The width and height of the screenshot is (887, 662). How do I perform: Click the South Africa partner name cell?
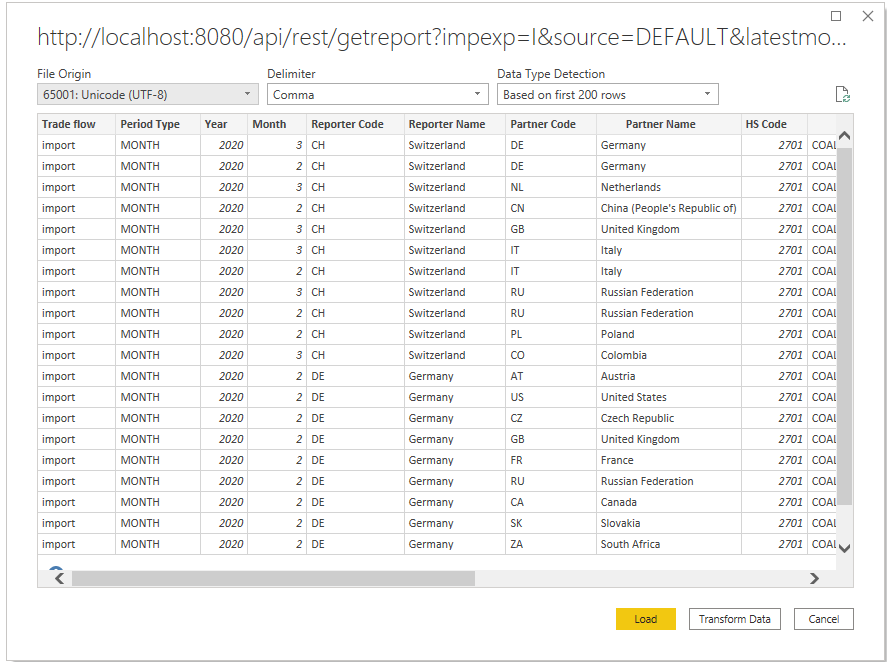tap(669, 544)
